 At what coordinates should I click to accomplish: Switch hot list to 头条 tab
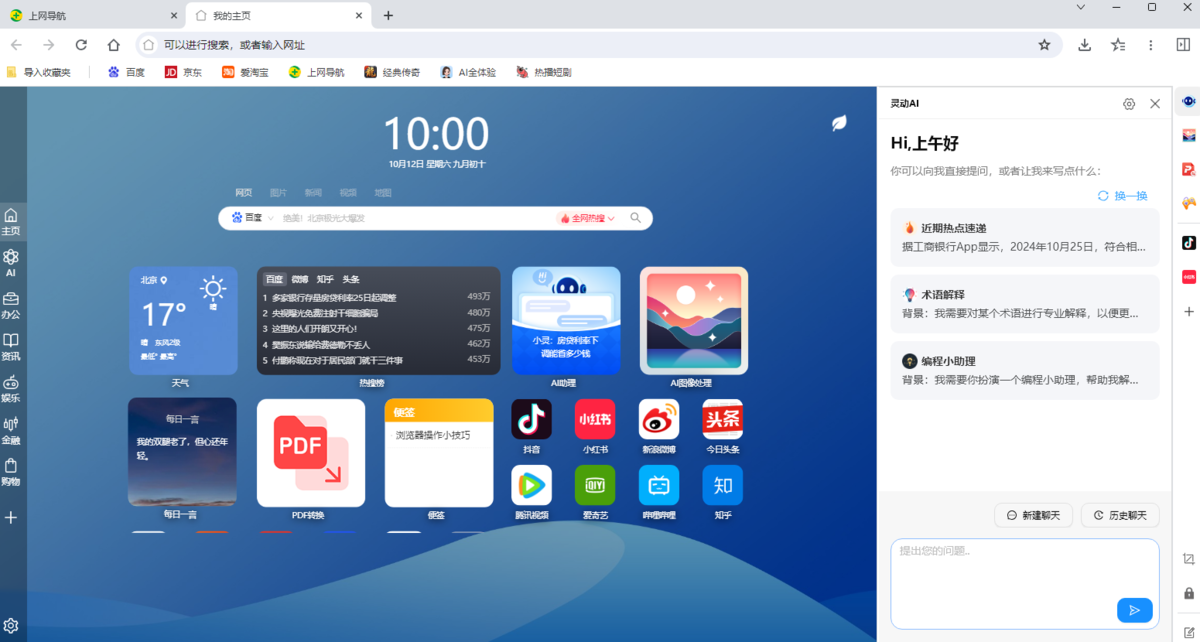351,279
